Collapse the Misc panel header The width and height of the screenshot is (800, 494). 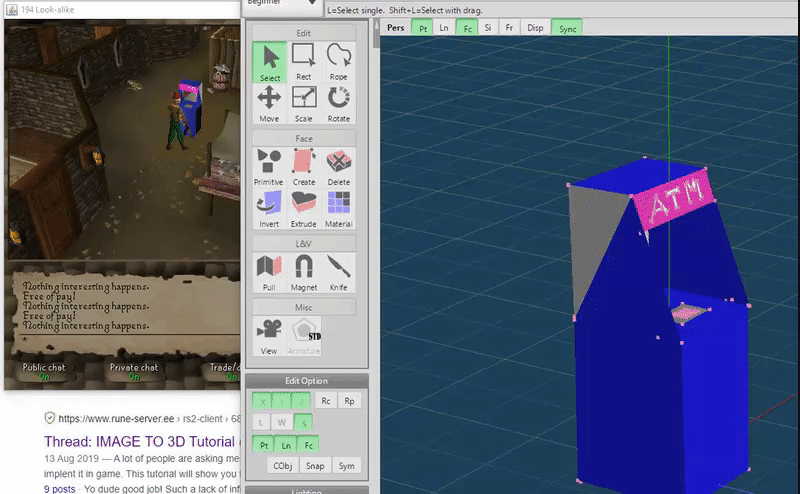(304, 307)
